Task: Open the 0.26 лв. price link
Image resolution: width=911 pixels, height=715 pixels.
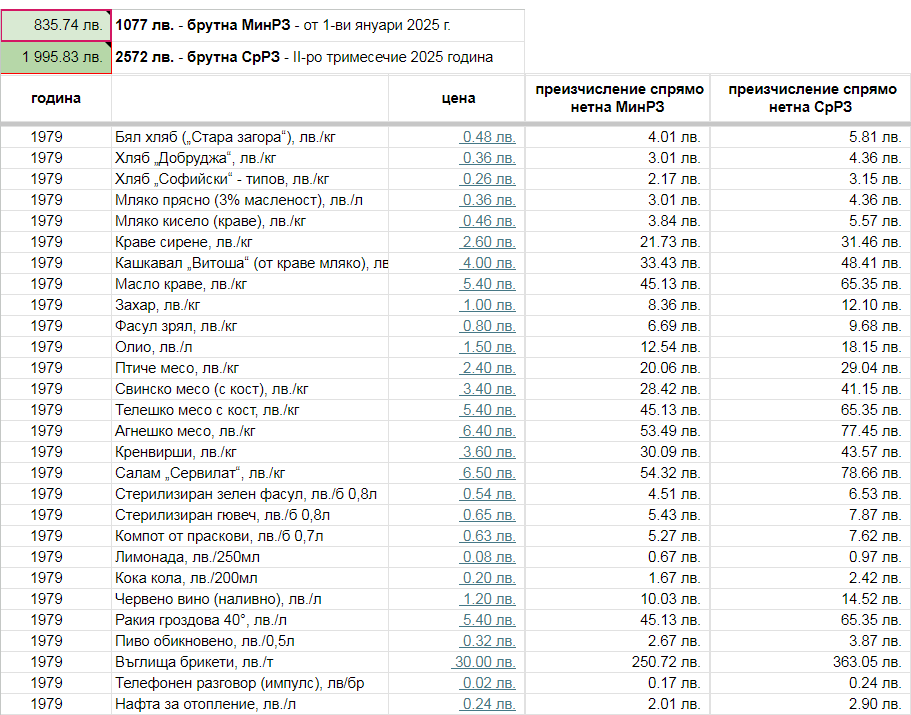Action: coord(489,179)
